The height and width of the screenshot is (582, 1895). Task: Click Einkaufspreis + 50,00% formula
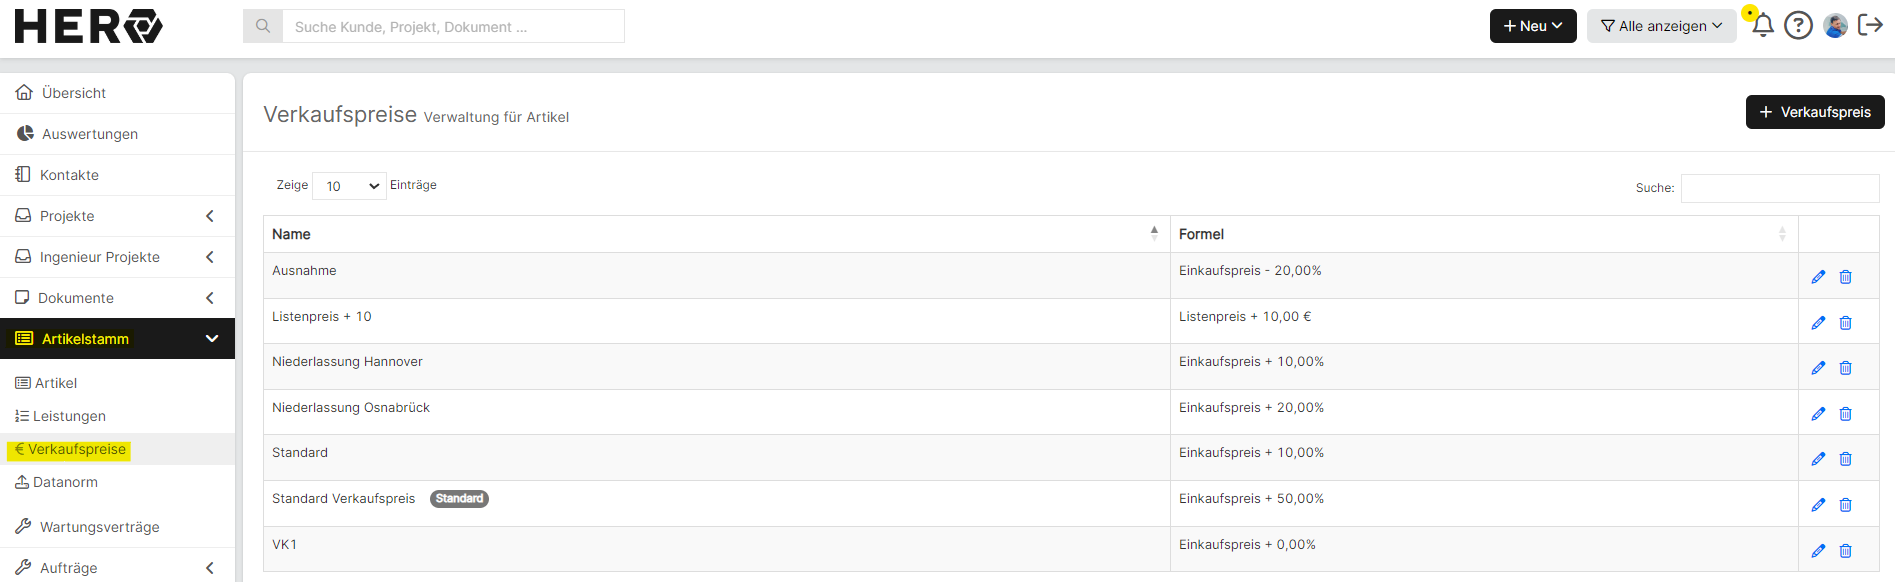pyautogui.click(x=1251, y=499)
